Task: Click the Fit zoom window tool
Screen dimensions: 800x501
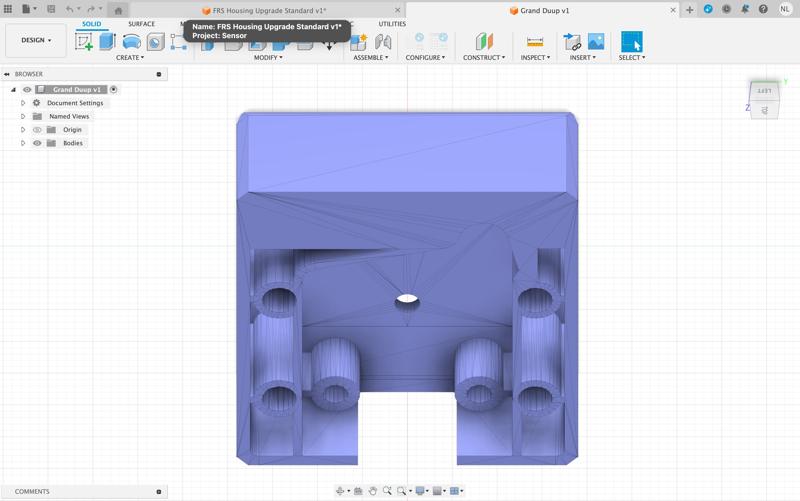Action: [402, 491]
